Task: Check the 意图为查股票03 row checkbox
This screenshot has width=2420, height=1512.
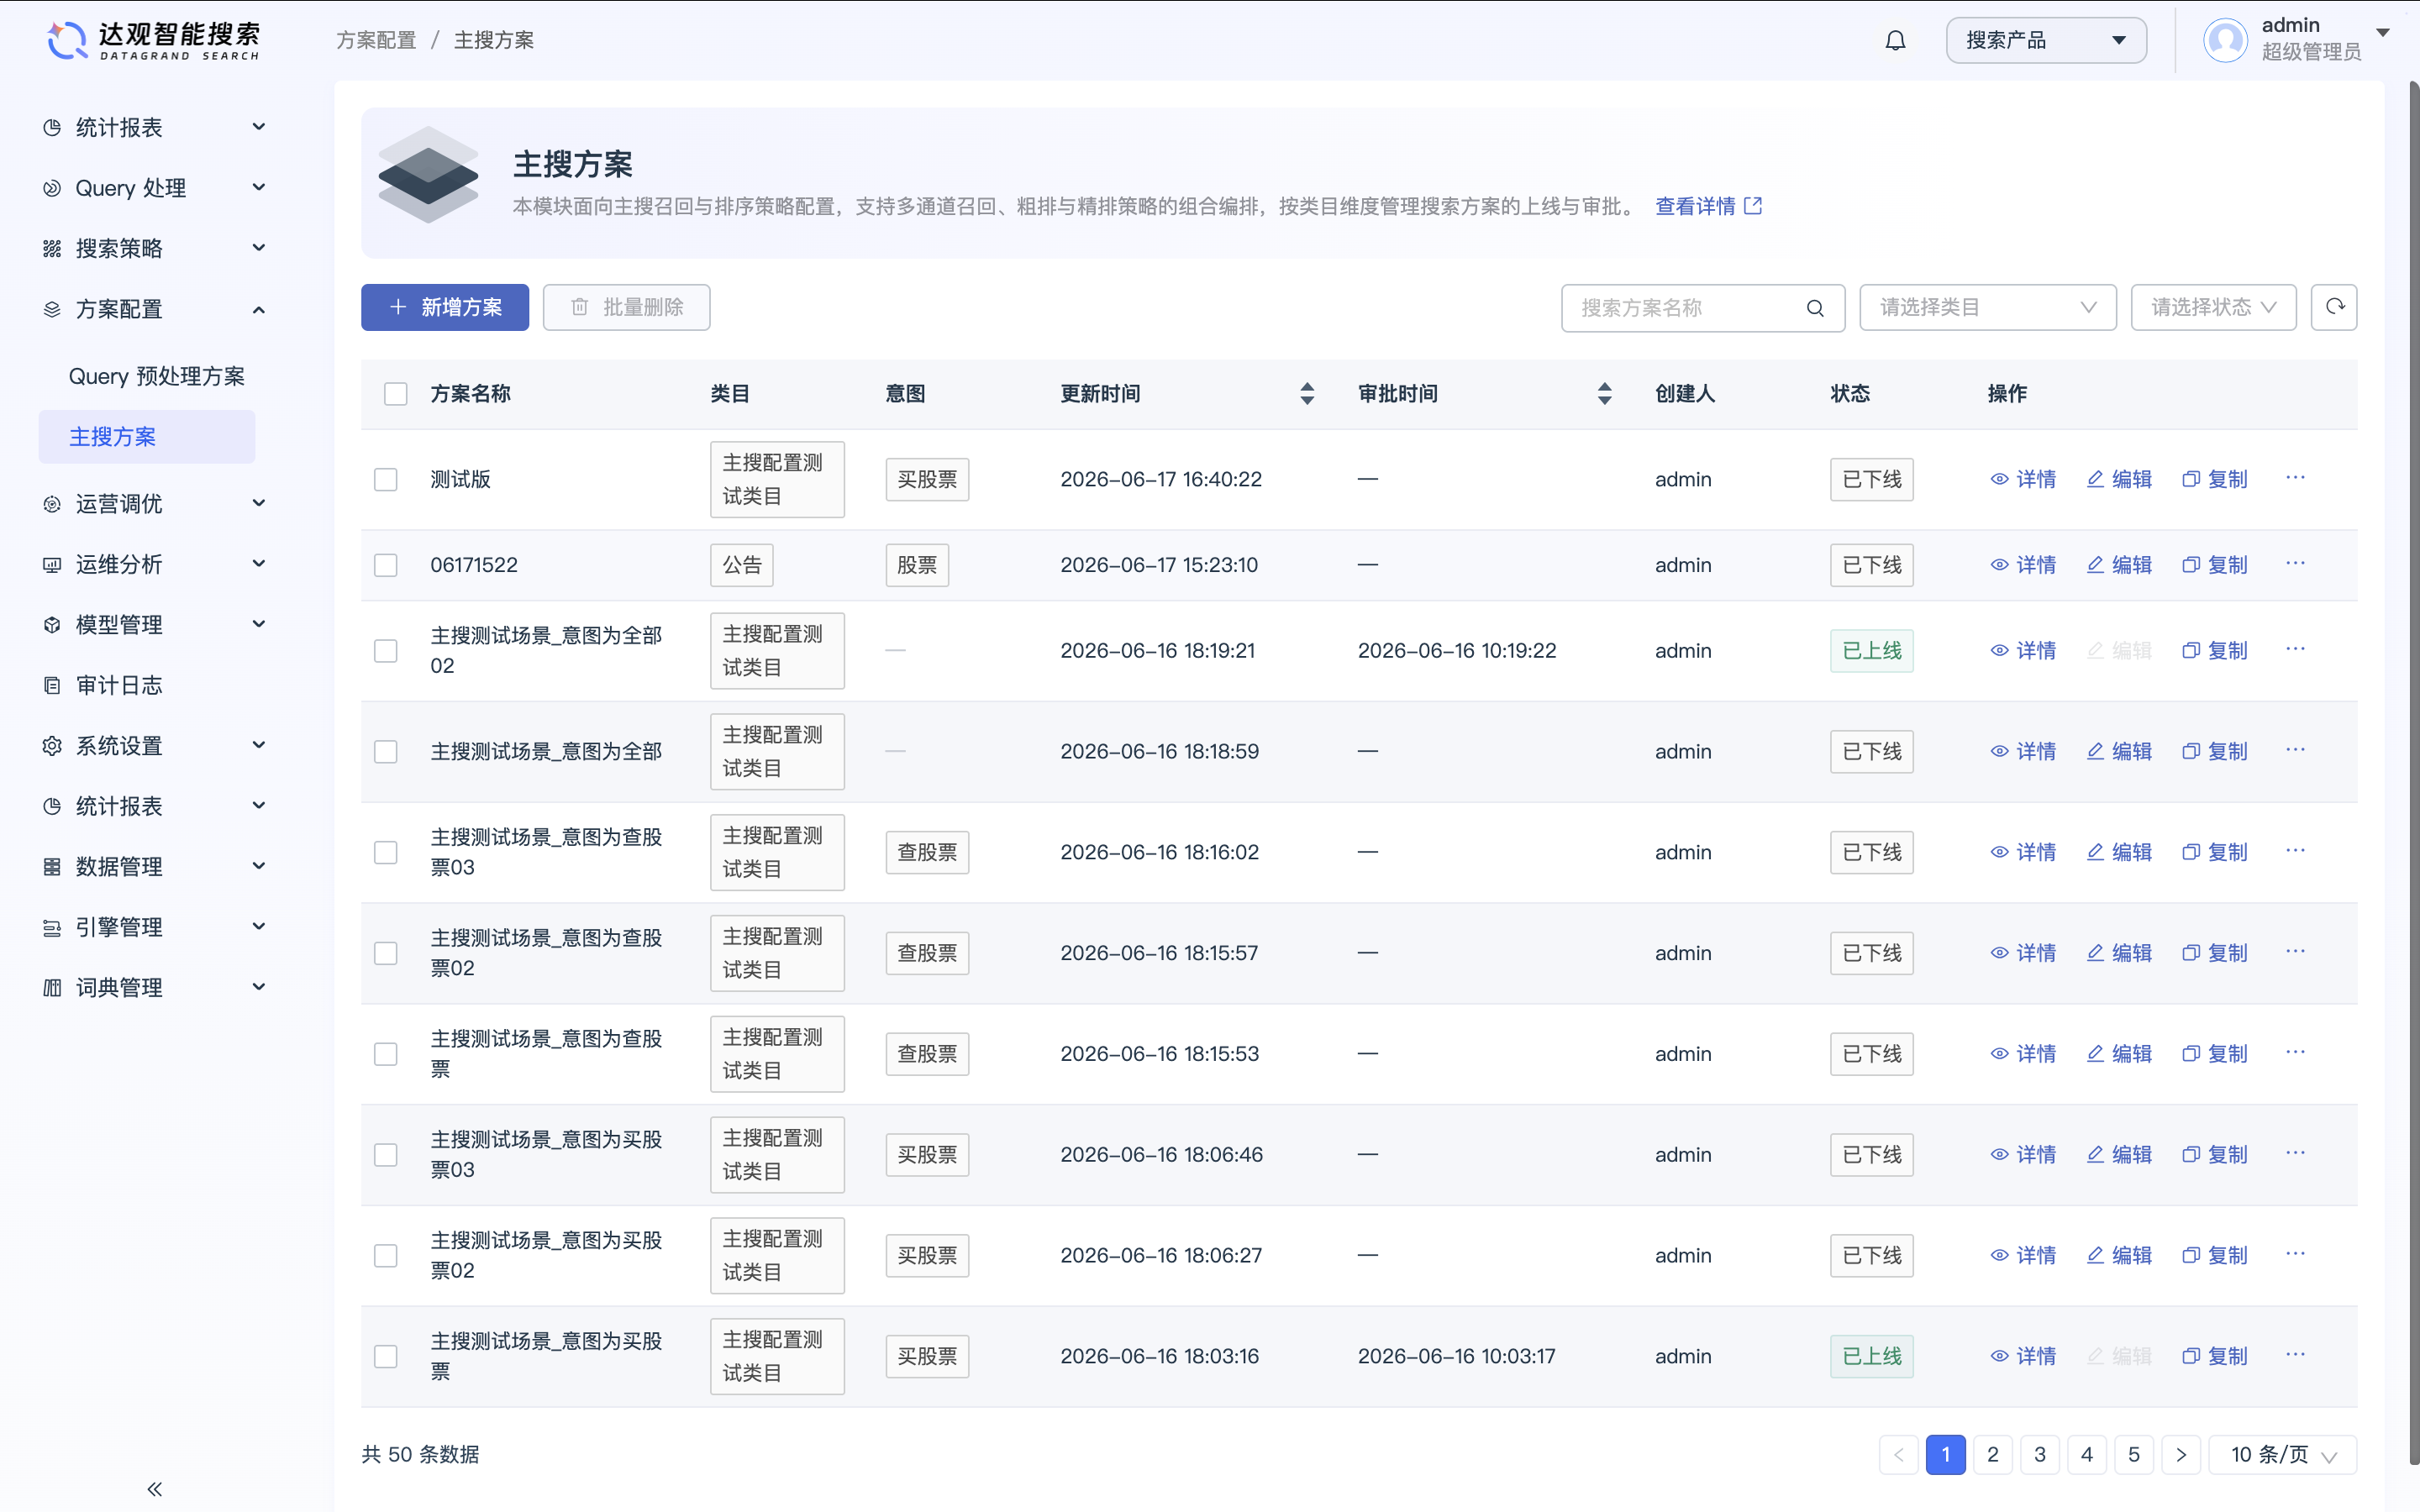Action: tap(386, 852)
